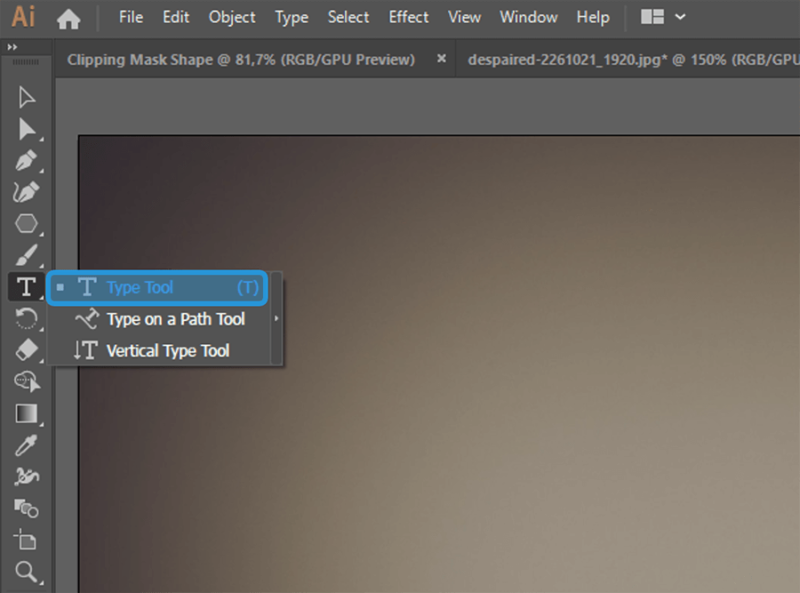Viewport: 800px width, 593px height.
Task: Select the Pen tool
Action: click(26, 161)
